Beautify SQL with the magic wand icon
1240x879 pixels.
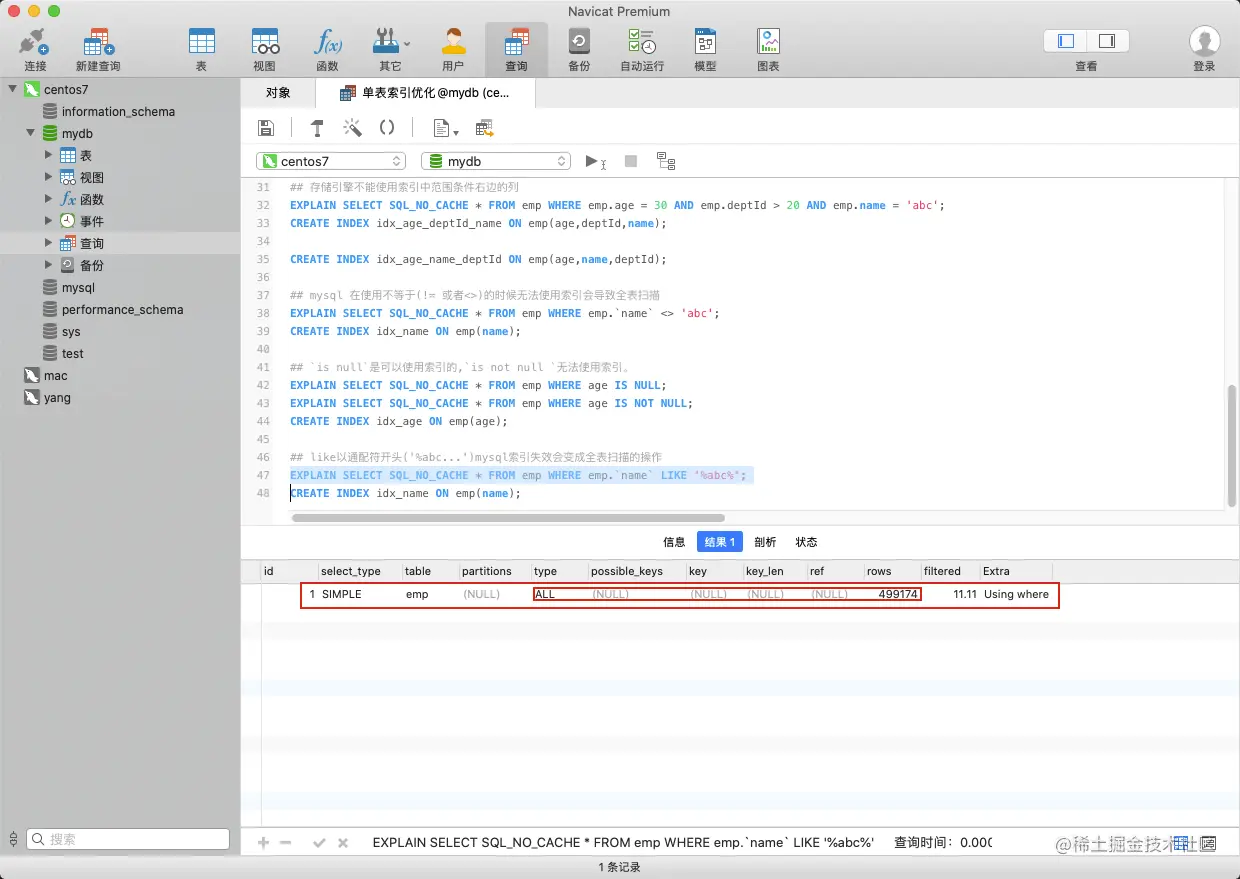352,128
